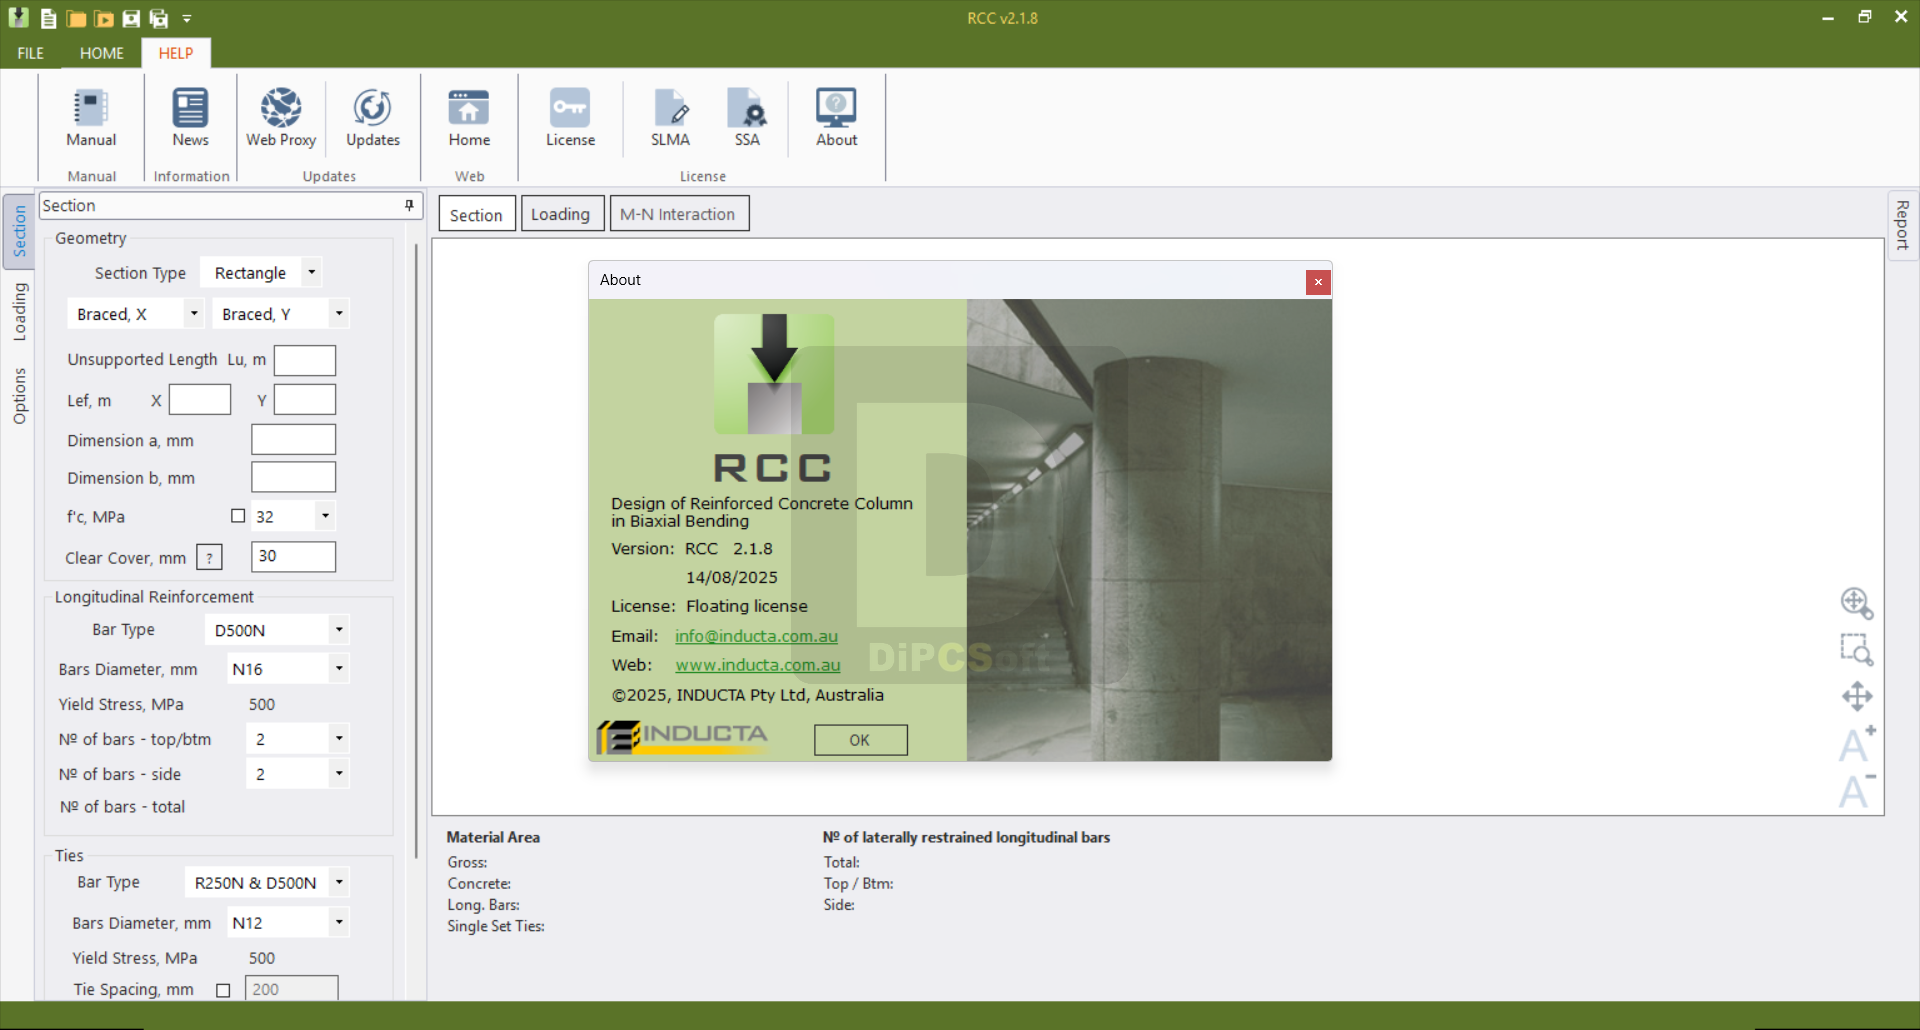Switch to the HOME ribbon tab
Viewport: 1920px width, 1030px height.
coord(102,53)
